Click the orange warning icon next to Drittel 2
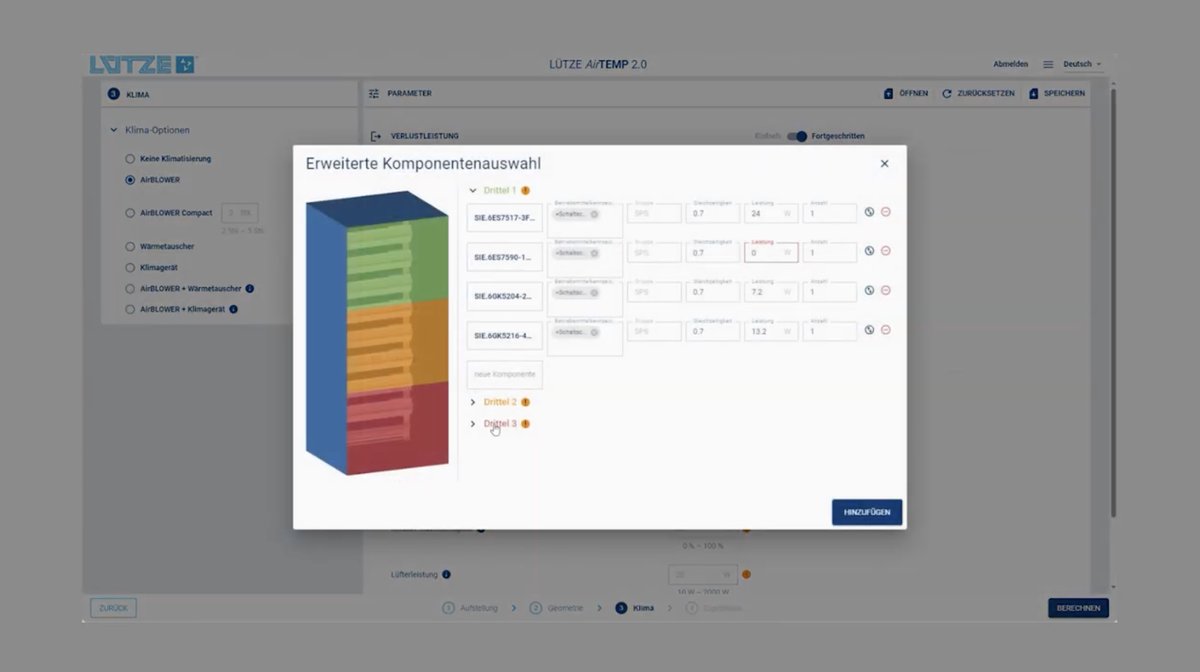 pyautogui.click(x=525, y=402)
